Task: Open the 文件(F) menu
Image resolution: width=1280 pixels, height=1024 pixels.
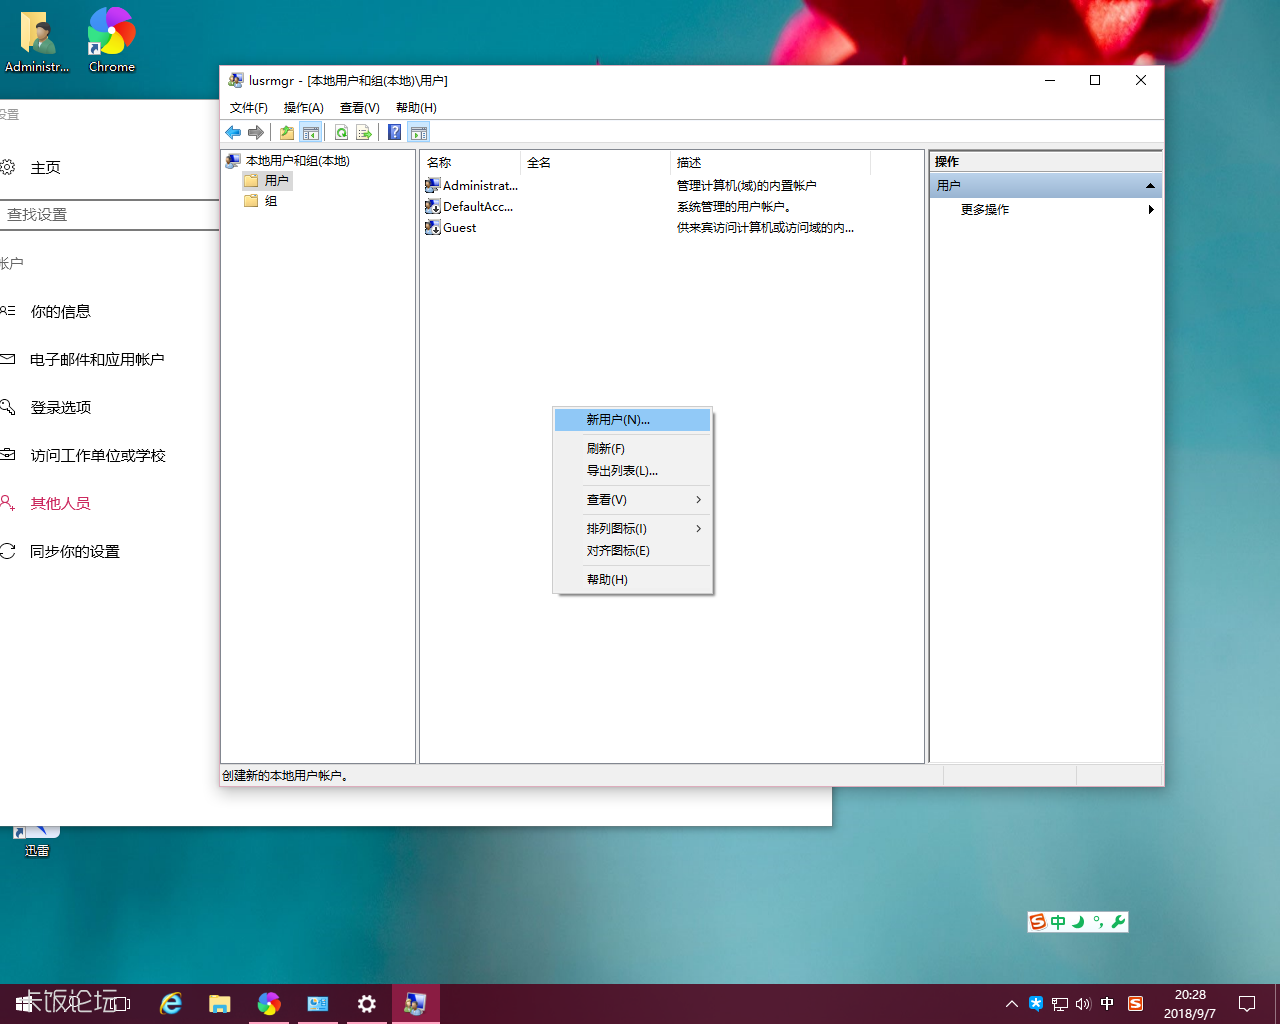Action: click(249, 108)
